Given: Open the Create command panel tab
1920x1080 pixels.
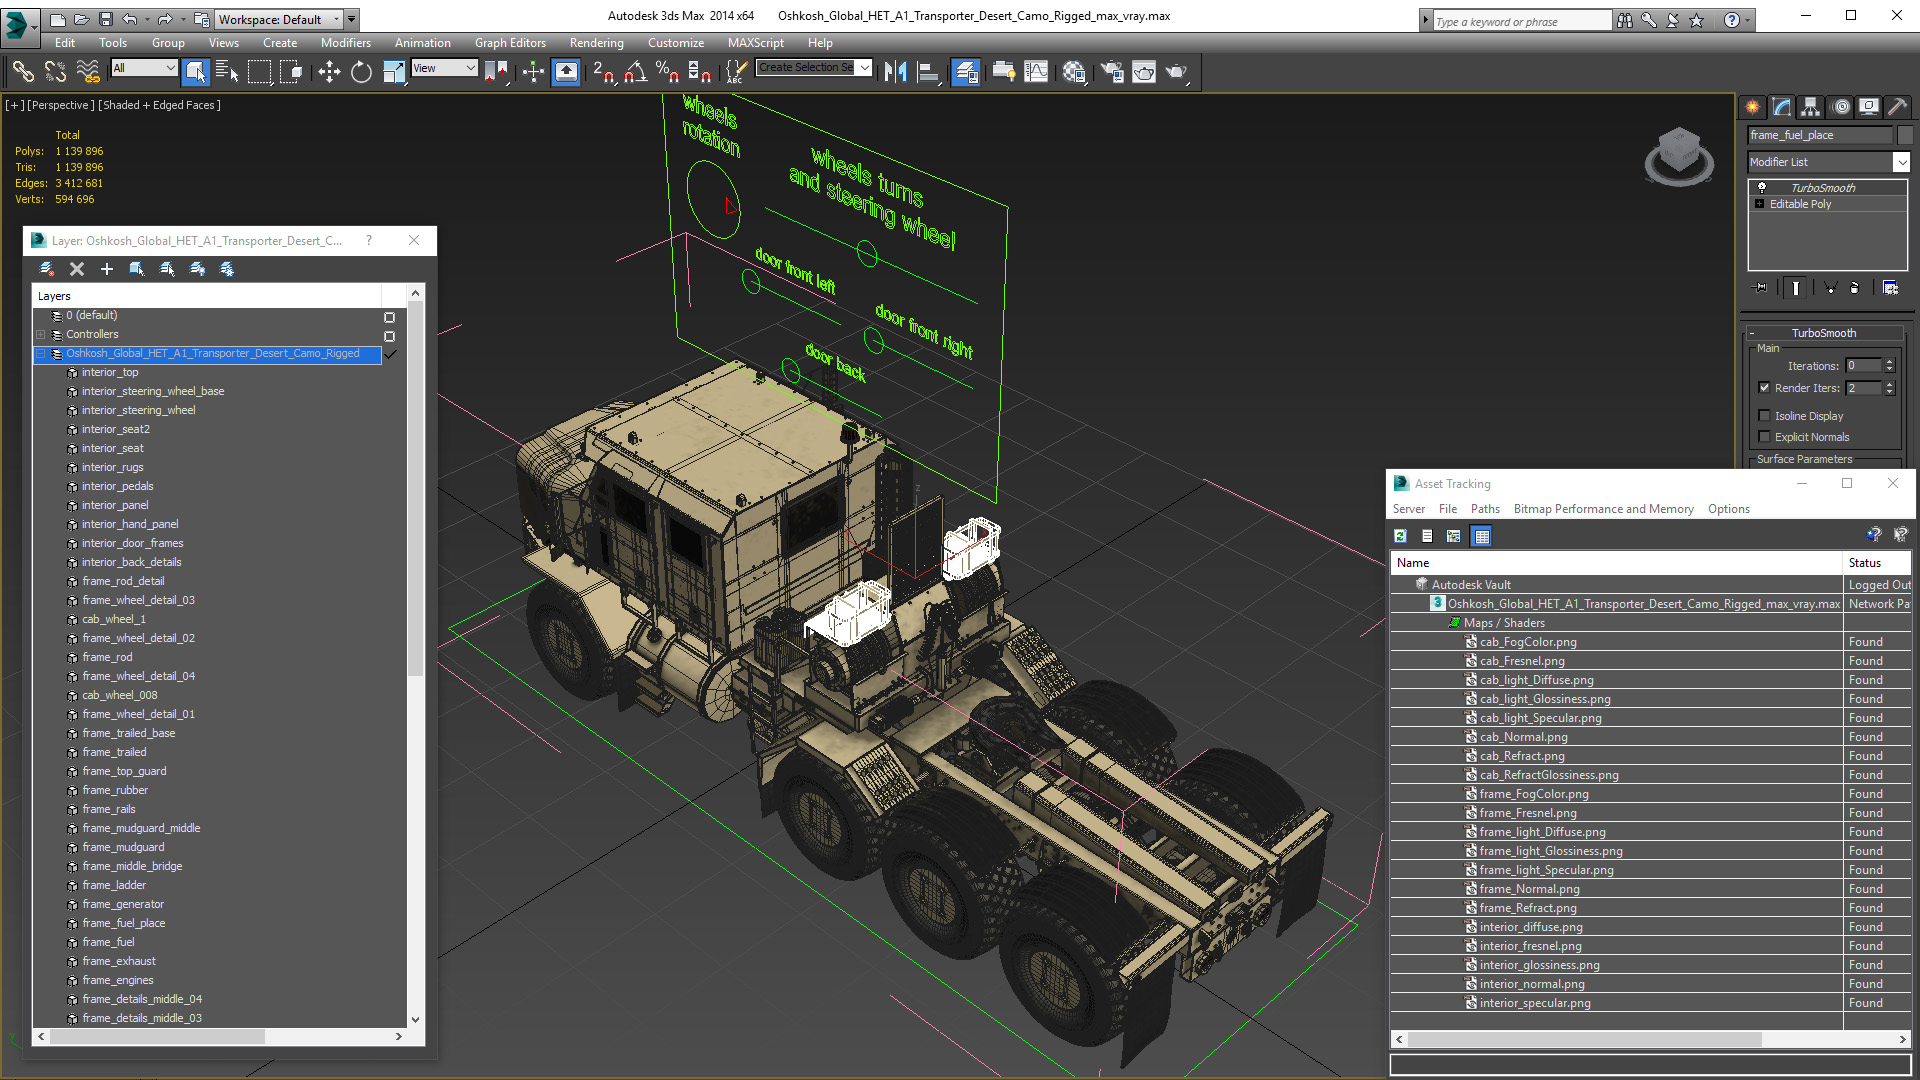Looking at the screenshot, I should click(1753, 107).
